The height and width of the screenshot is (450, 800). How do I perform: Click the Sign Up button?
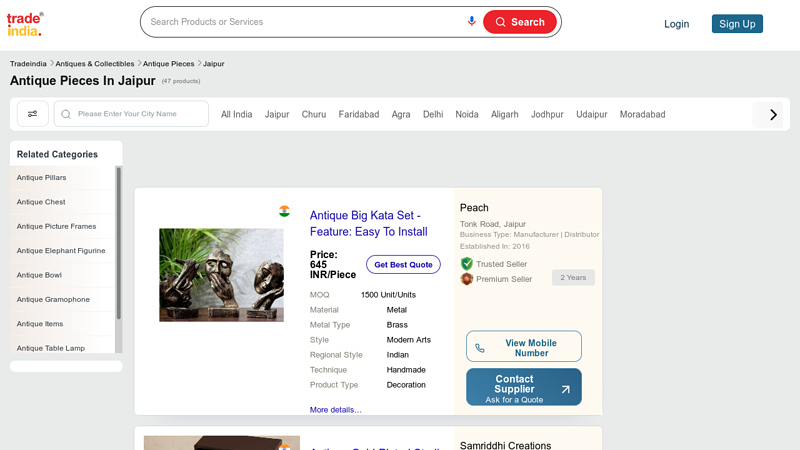[x=737, y=24]
